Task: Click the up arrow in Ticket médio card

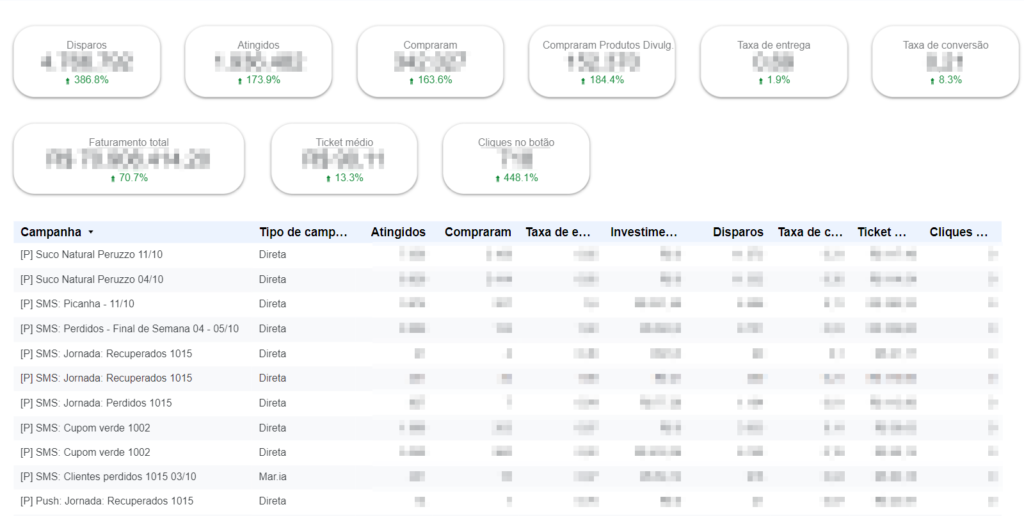Action: point(327,178)
